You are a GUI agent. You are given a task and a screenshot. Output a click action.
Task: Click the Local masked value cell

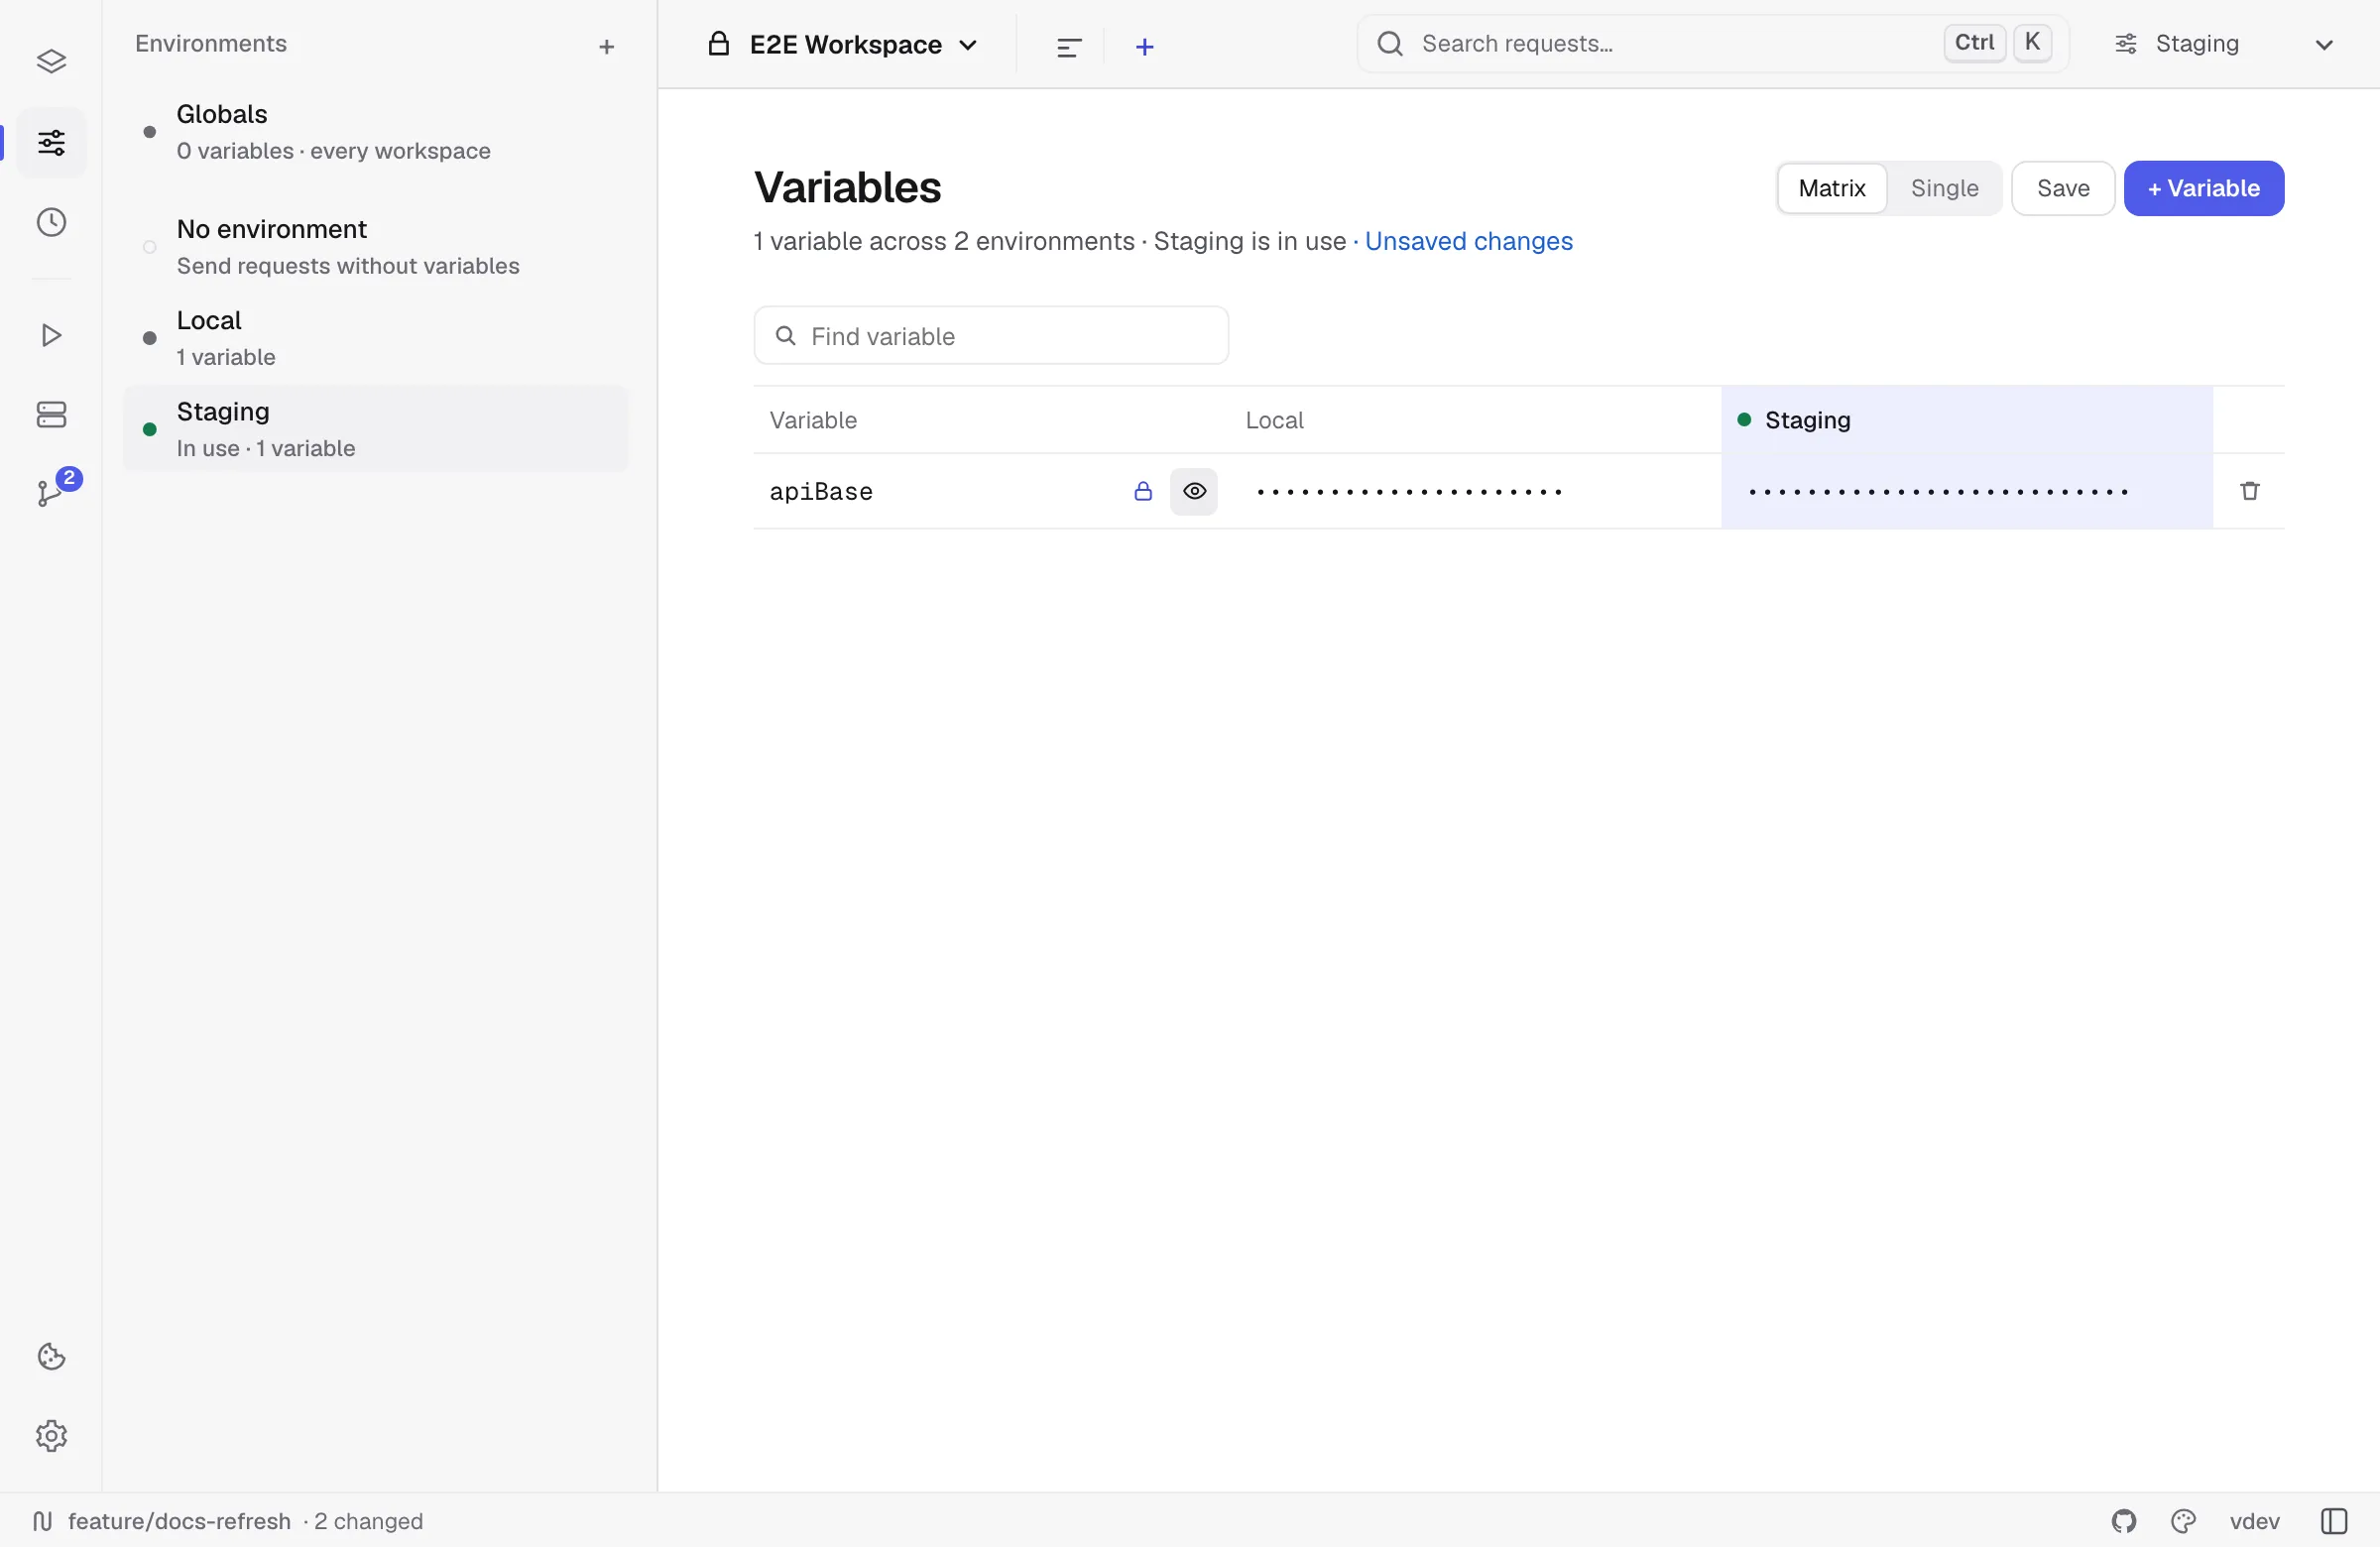[1476, 491]
